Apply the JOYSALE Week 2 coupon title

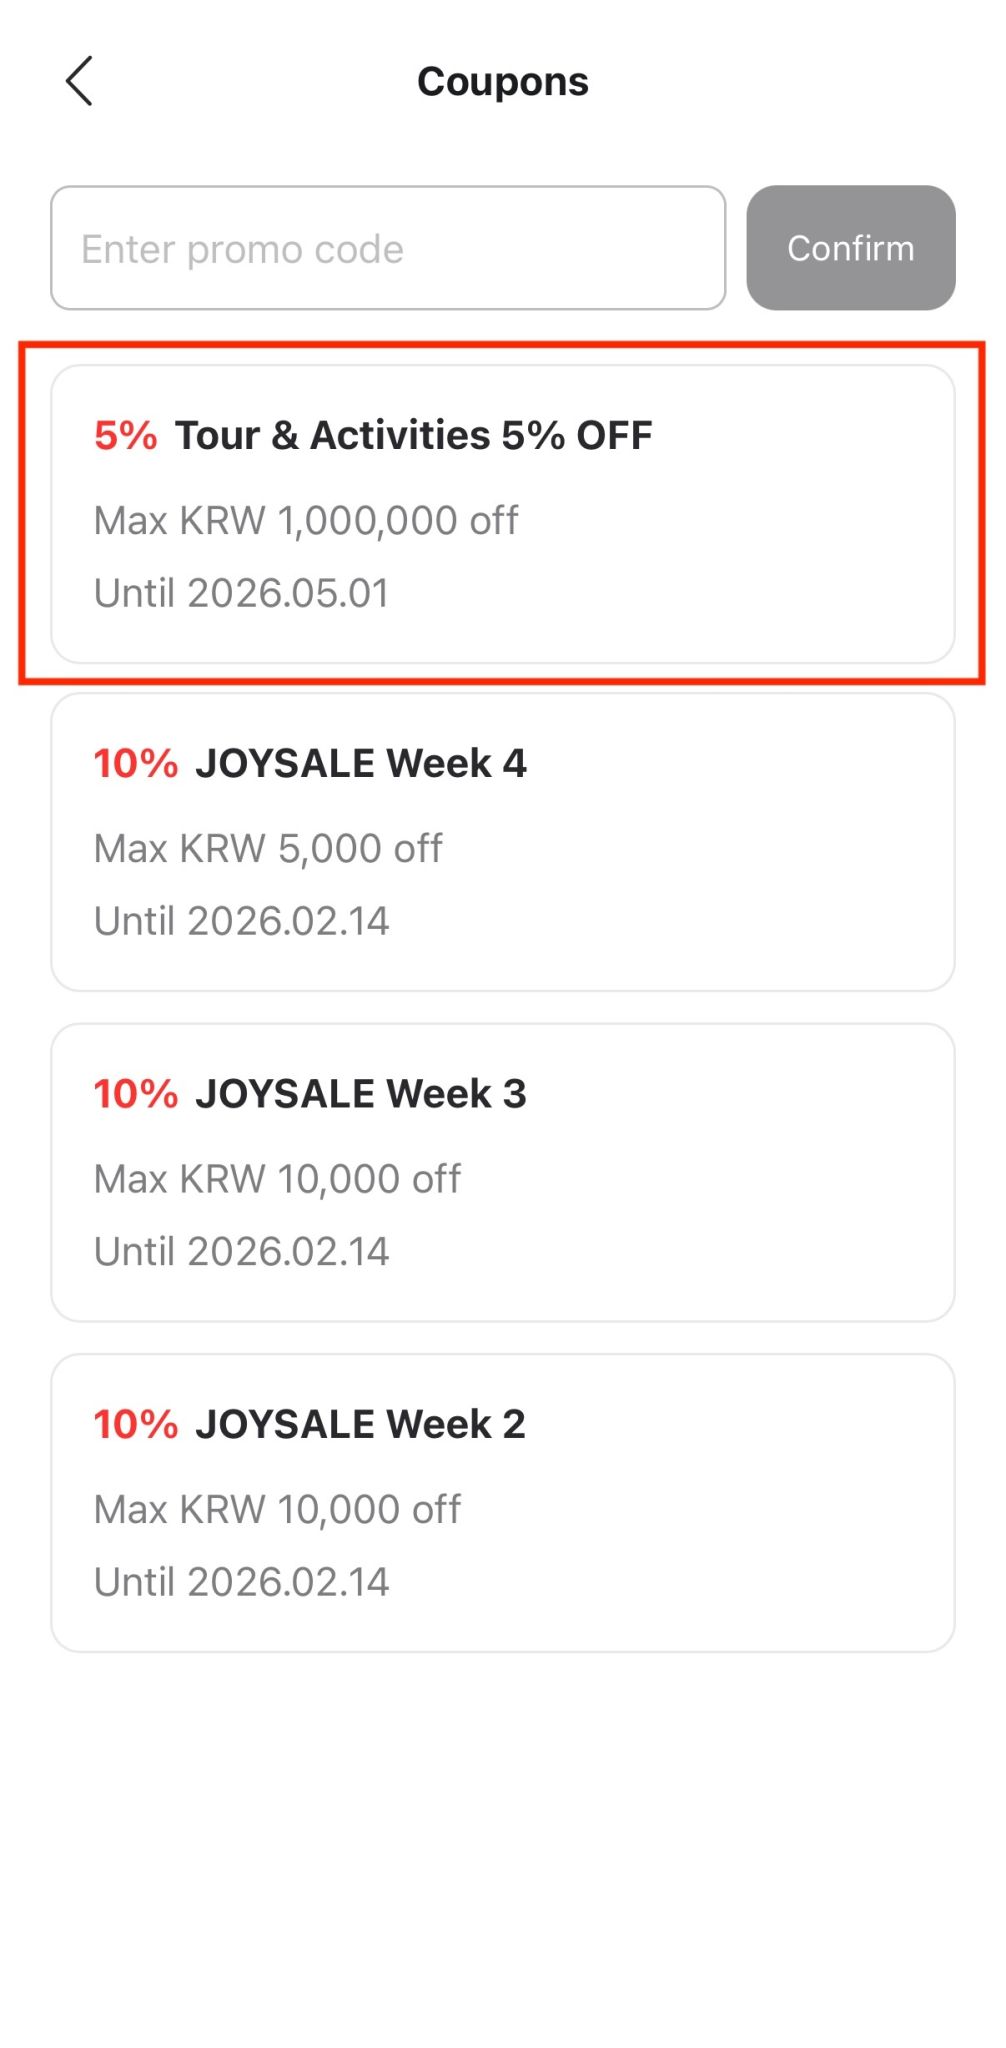(x=360, y=1424)
